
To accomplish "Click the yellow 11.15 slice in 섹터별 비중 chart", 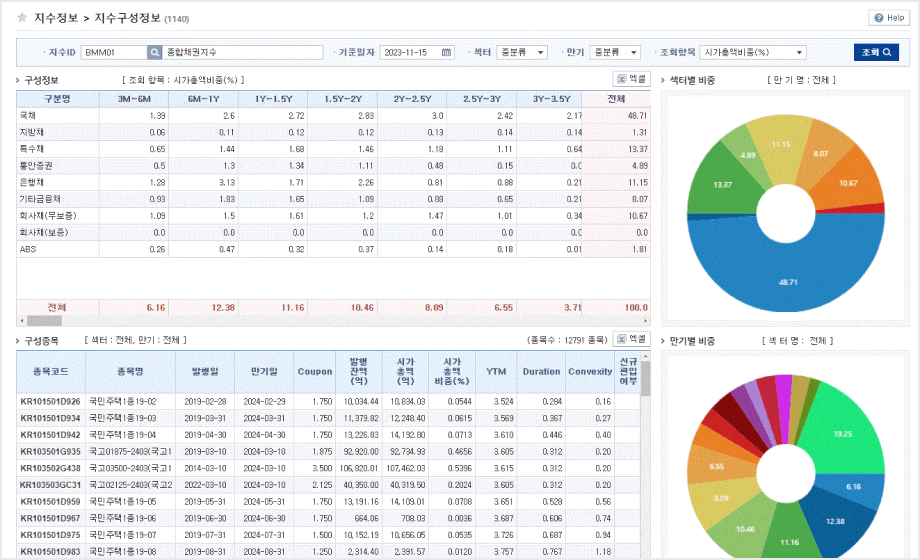I will [x=781, y=146].
